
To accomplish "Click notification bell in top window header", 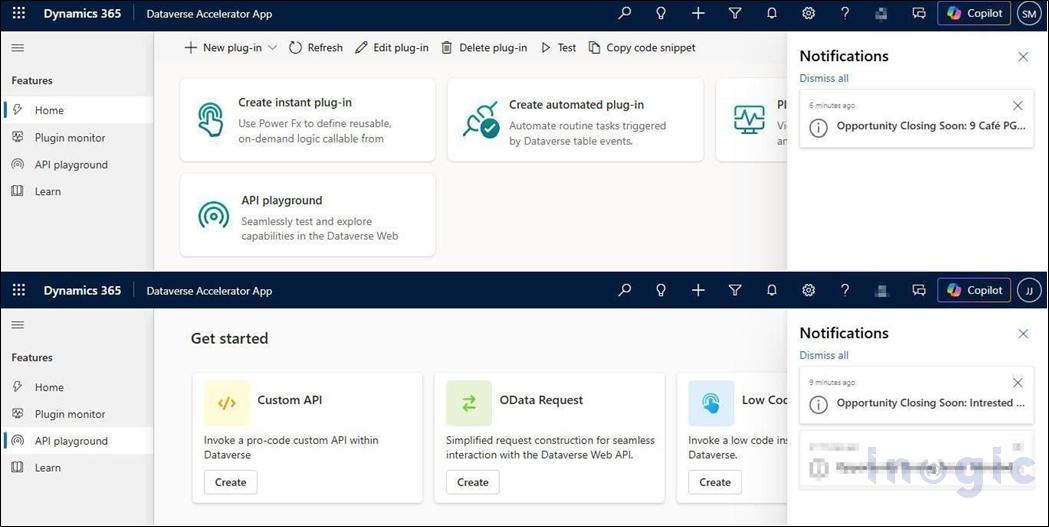I will 771,13.
